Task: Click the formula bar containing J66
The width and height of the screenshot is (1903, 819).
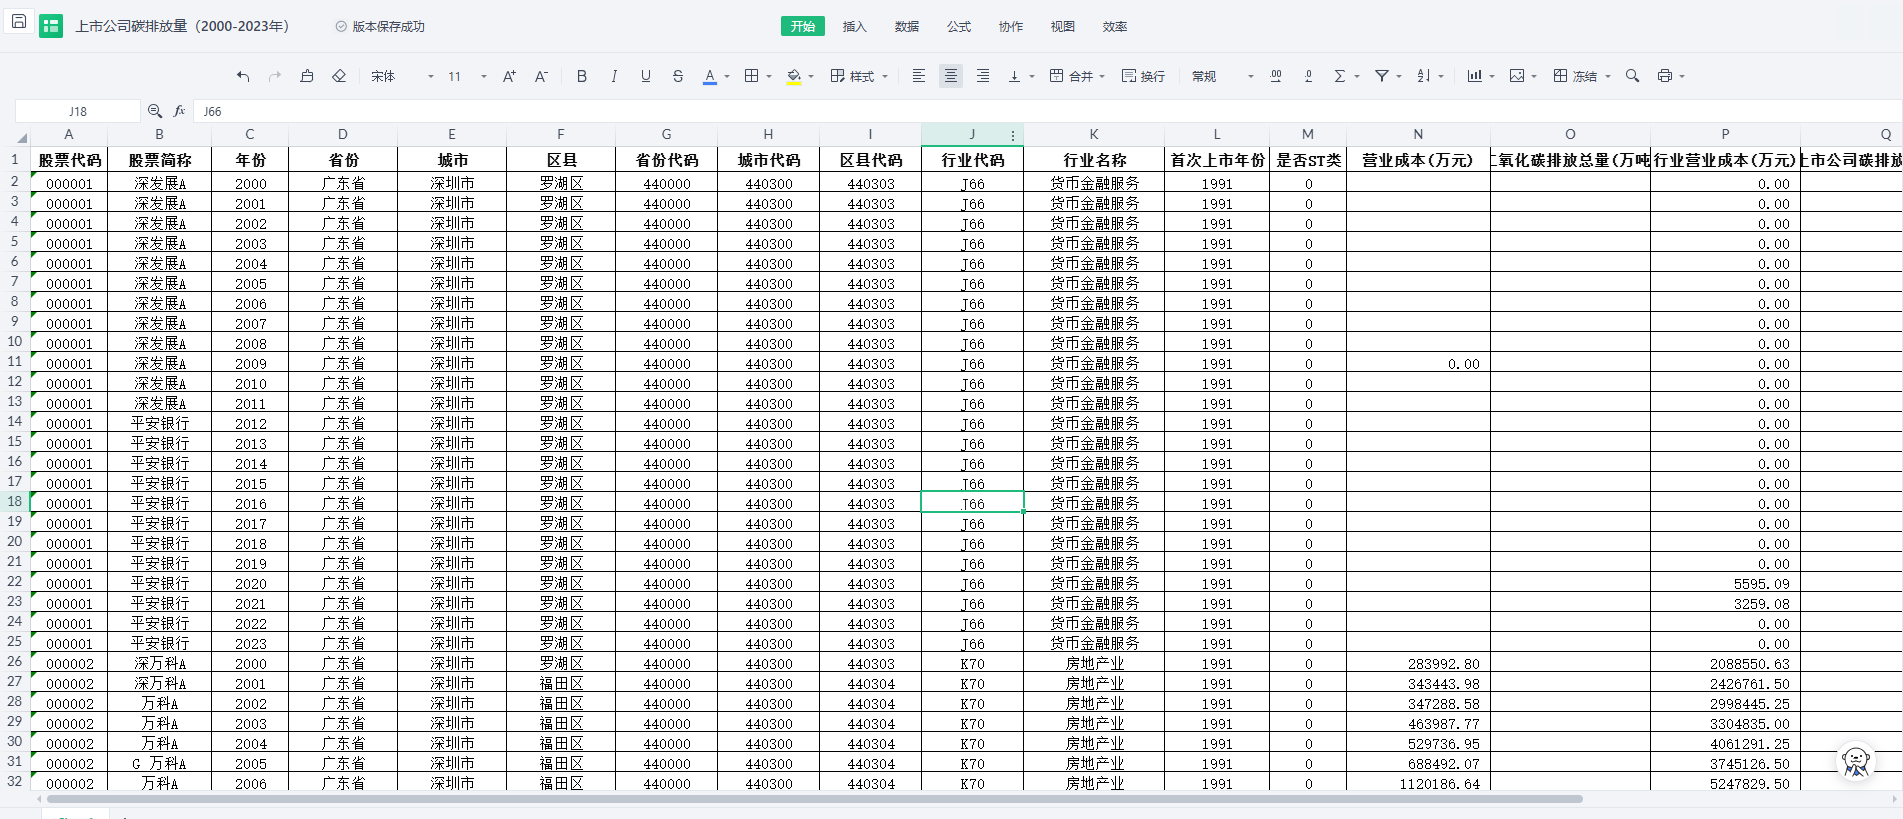Action: [1047, 111]
